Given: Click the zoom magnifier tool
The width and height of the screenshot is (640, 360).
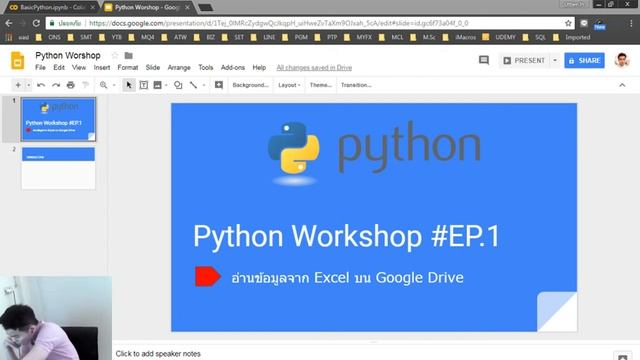Looking at the screenshot, I should coord(103,85).
